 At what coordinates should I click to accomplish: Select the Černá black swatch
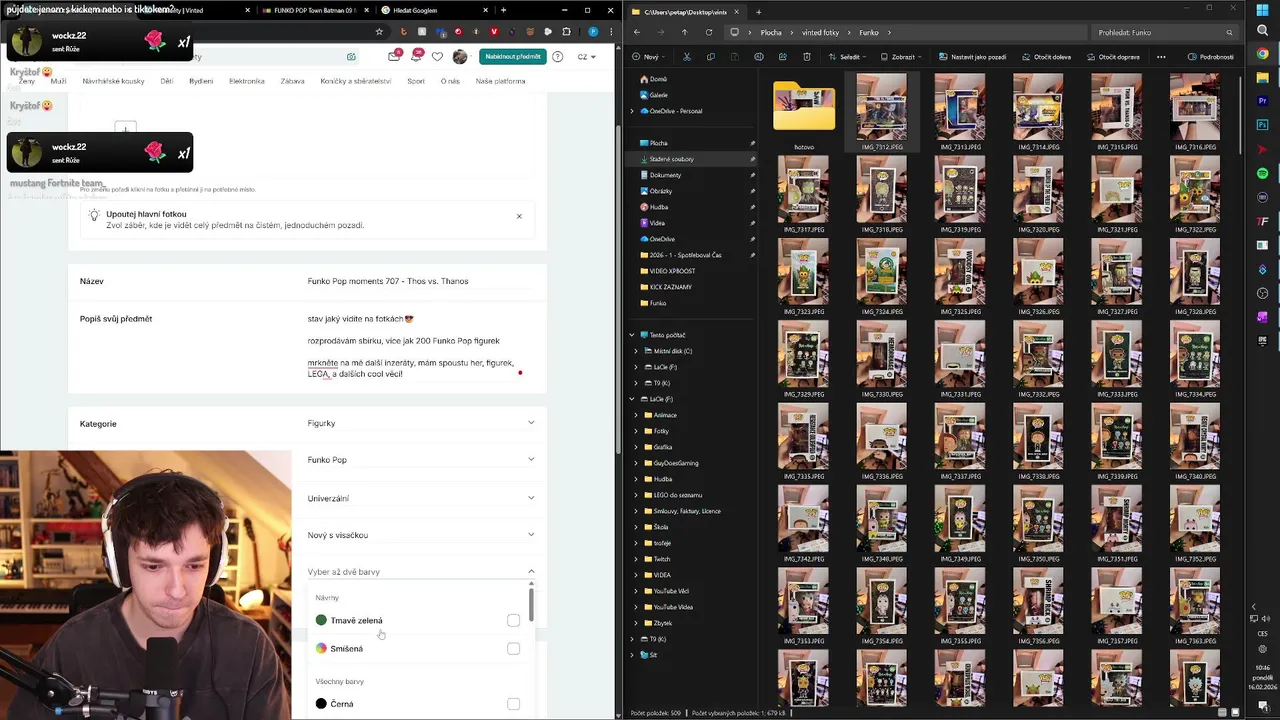[x=321, y=704]
